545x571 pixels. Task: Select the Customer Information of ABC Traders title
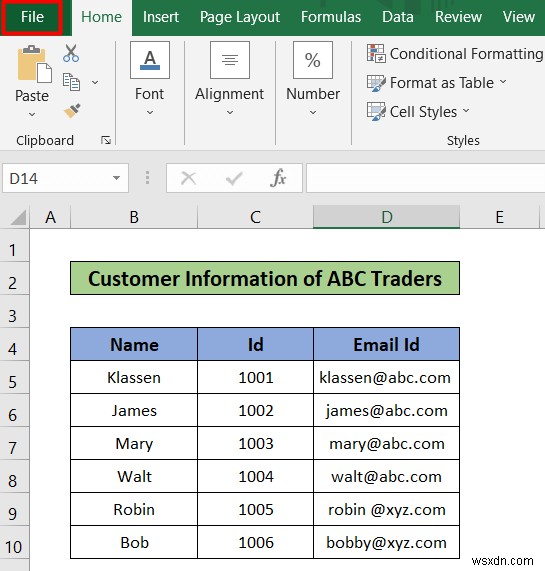coord(265,278)
